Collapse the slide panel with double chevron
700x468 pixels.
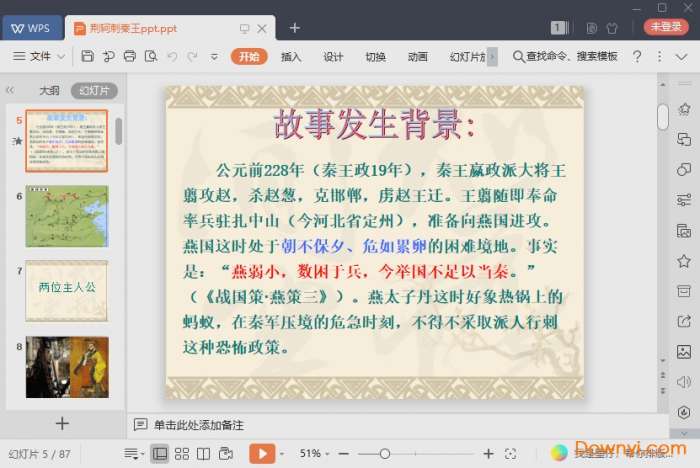point(10,91)
